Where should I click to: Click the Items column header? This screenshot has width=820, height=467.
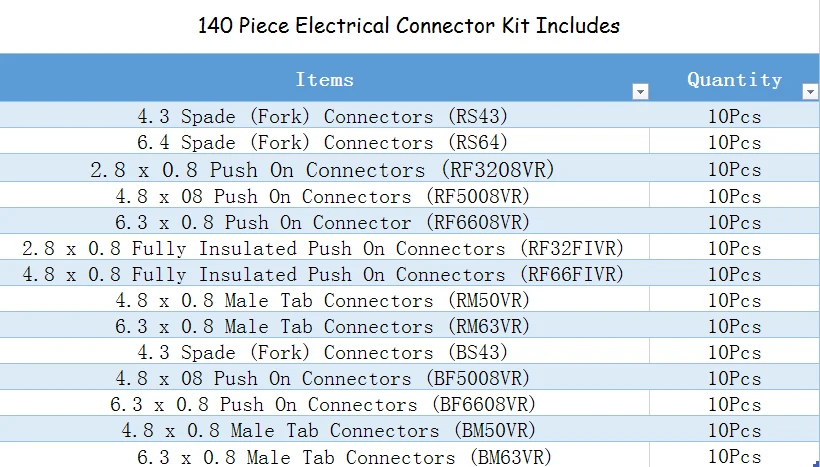(x=324, y=79)
